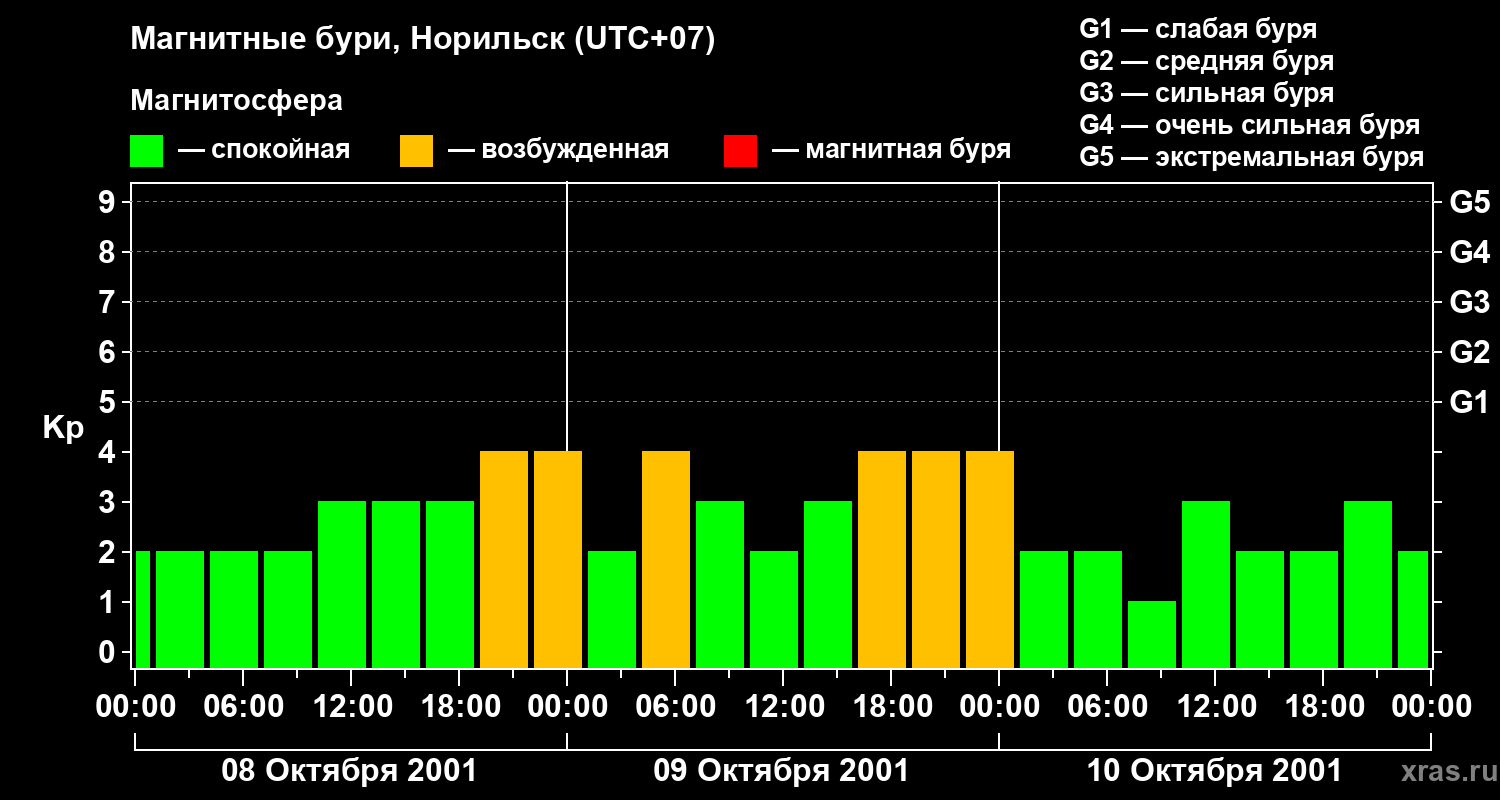Click the right-axis "G4" storm level label

pos(1469,252)
